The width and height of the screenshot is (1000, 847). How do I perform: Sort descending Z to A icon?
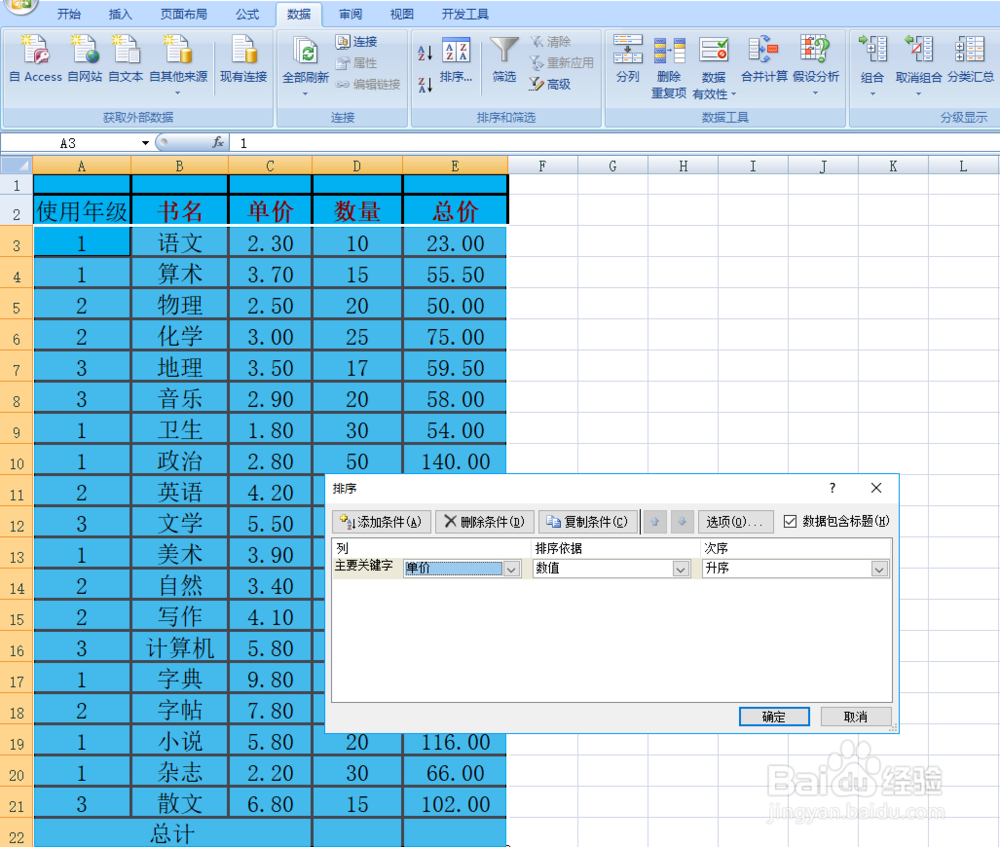425,84
